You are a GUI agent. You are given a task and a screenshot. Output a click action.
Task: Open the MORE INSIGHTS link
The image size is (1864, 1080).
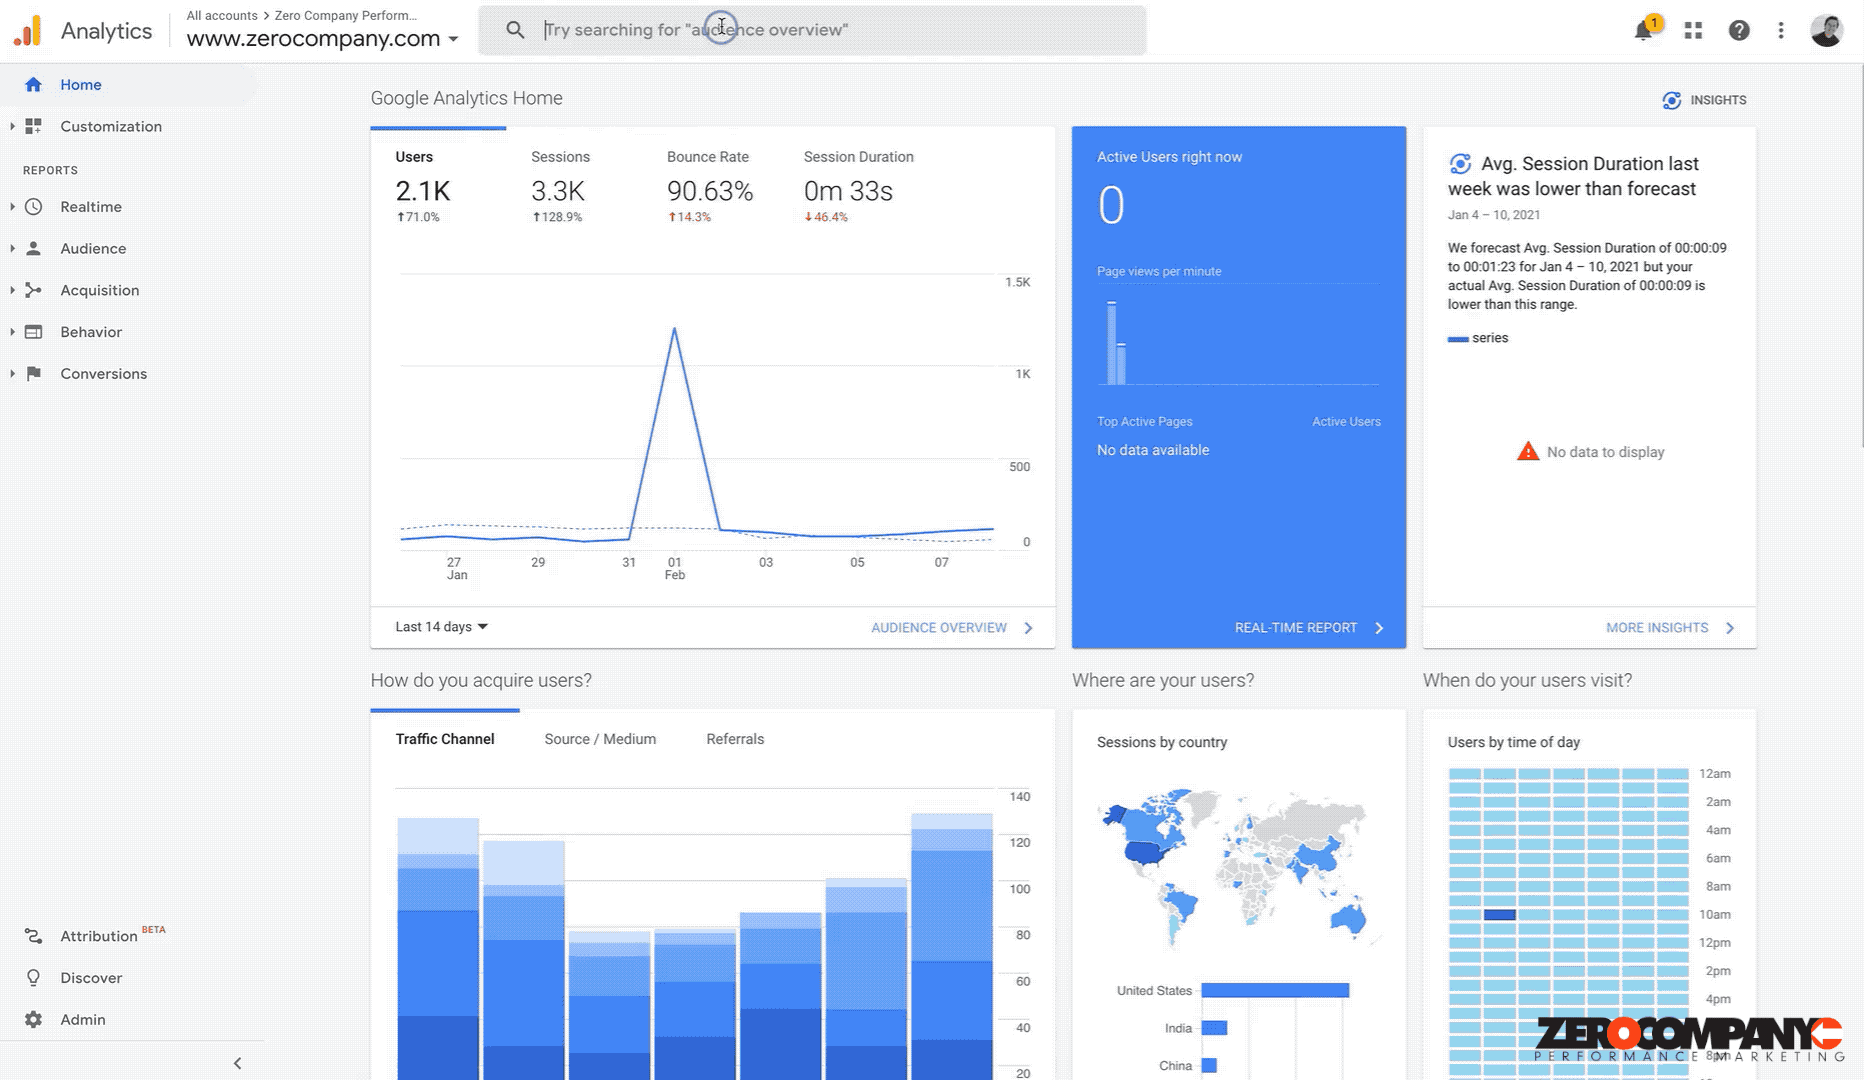tap(1657, 628)
